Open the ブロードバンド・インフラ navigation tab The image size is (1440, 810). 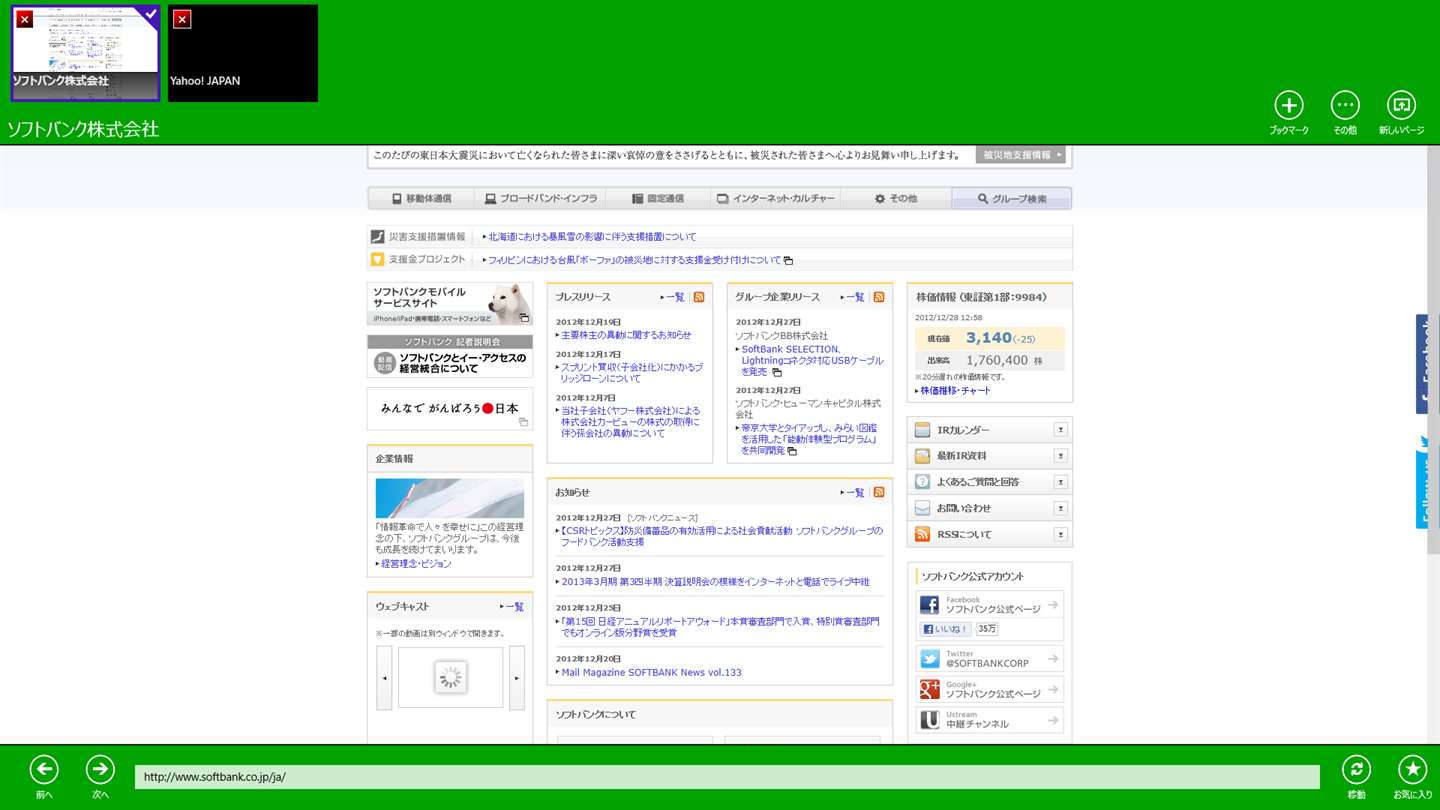point(540,199)
